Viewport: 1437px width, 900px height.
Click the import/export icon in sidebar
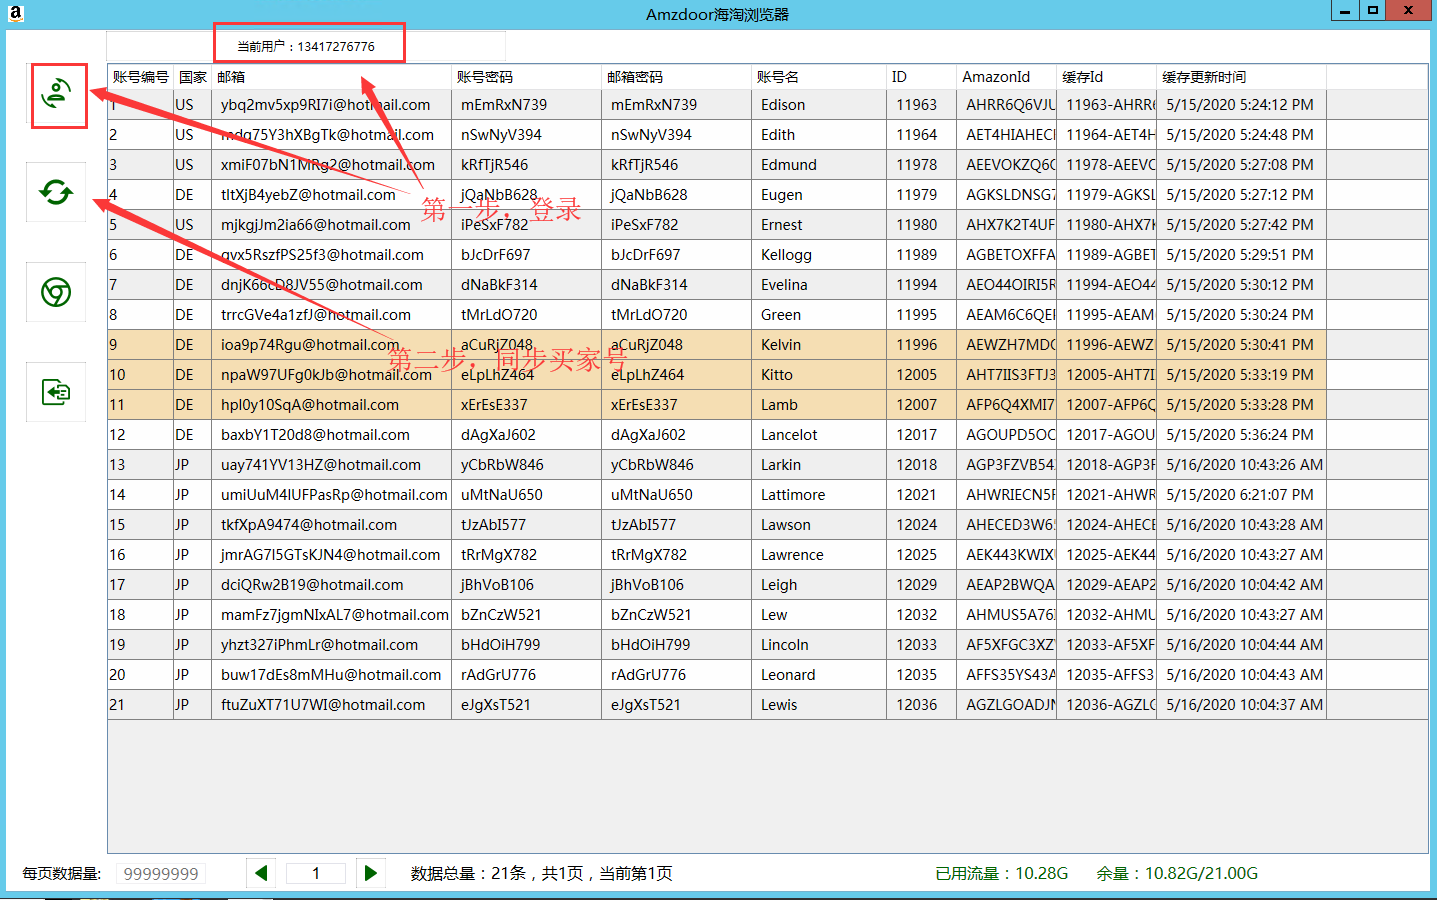tap(56, 392)
